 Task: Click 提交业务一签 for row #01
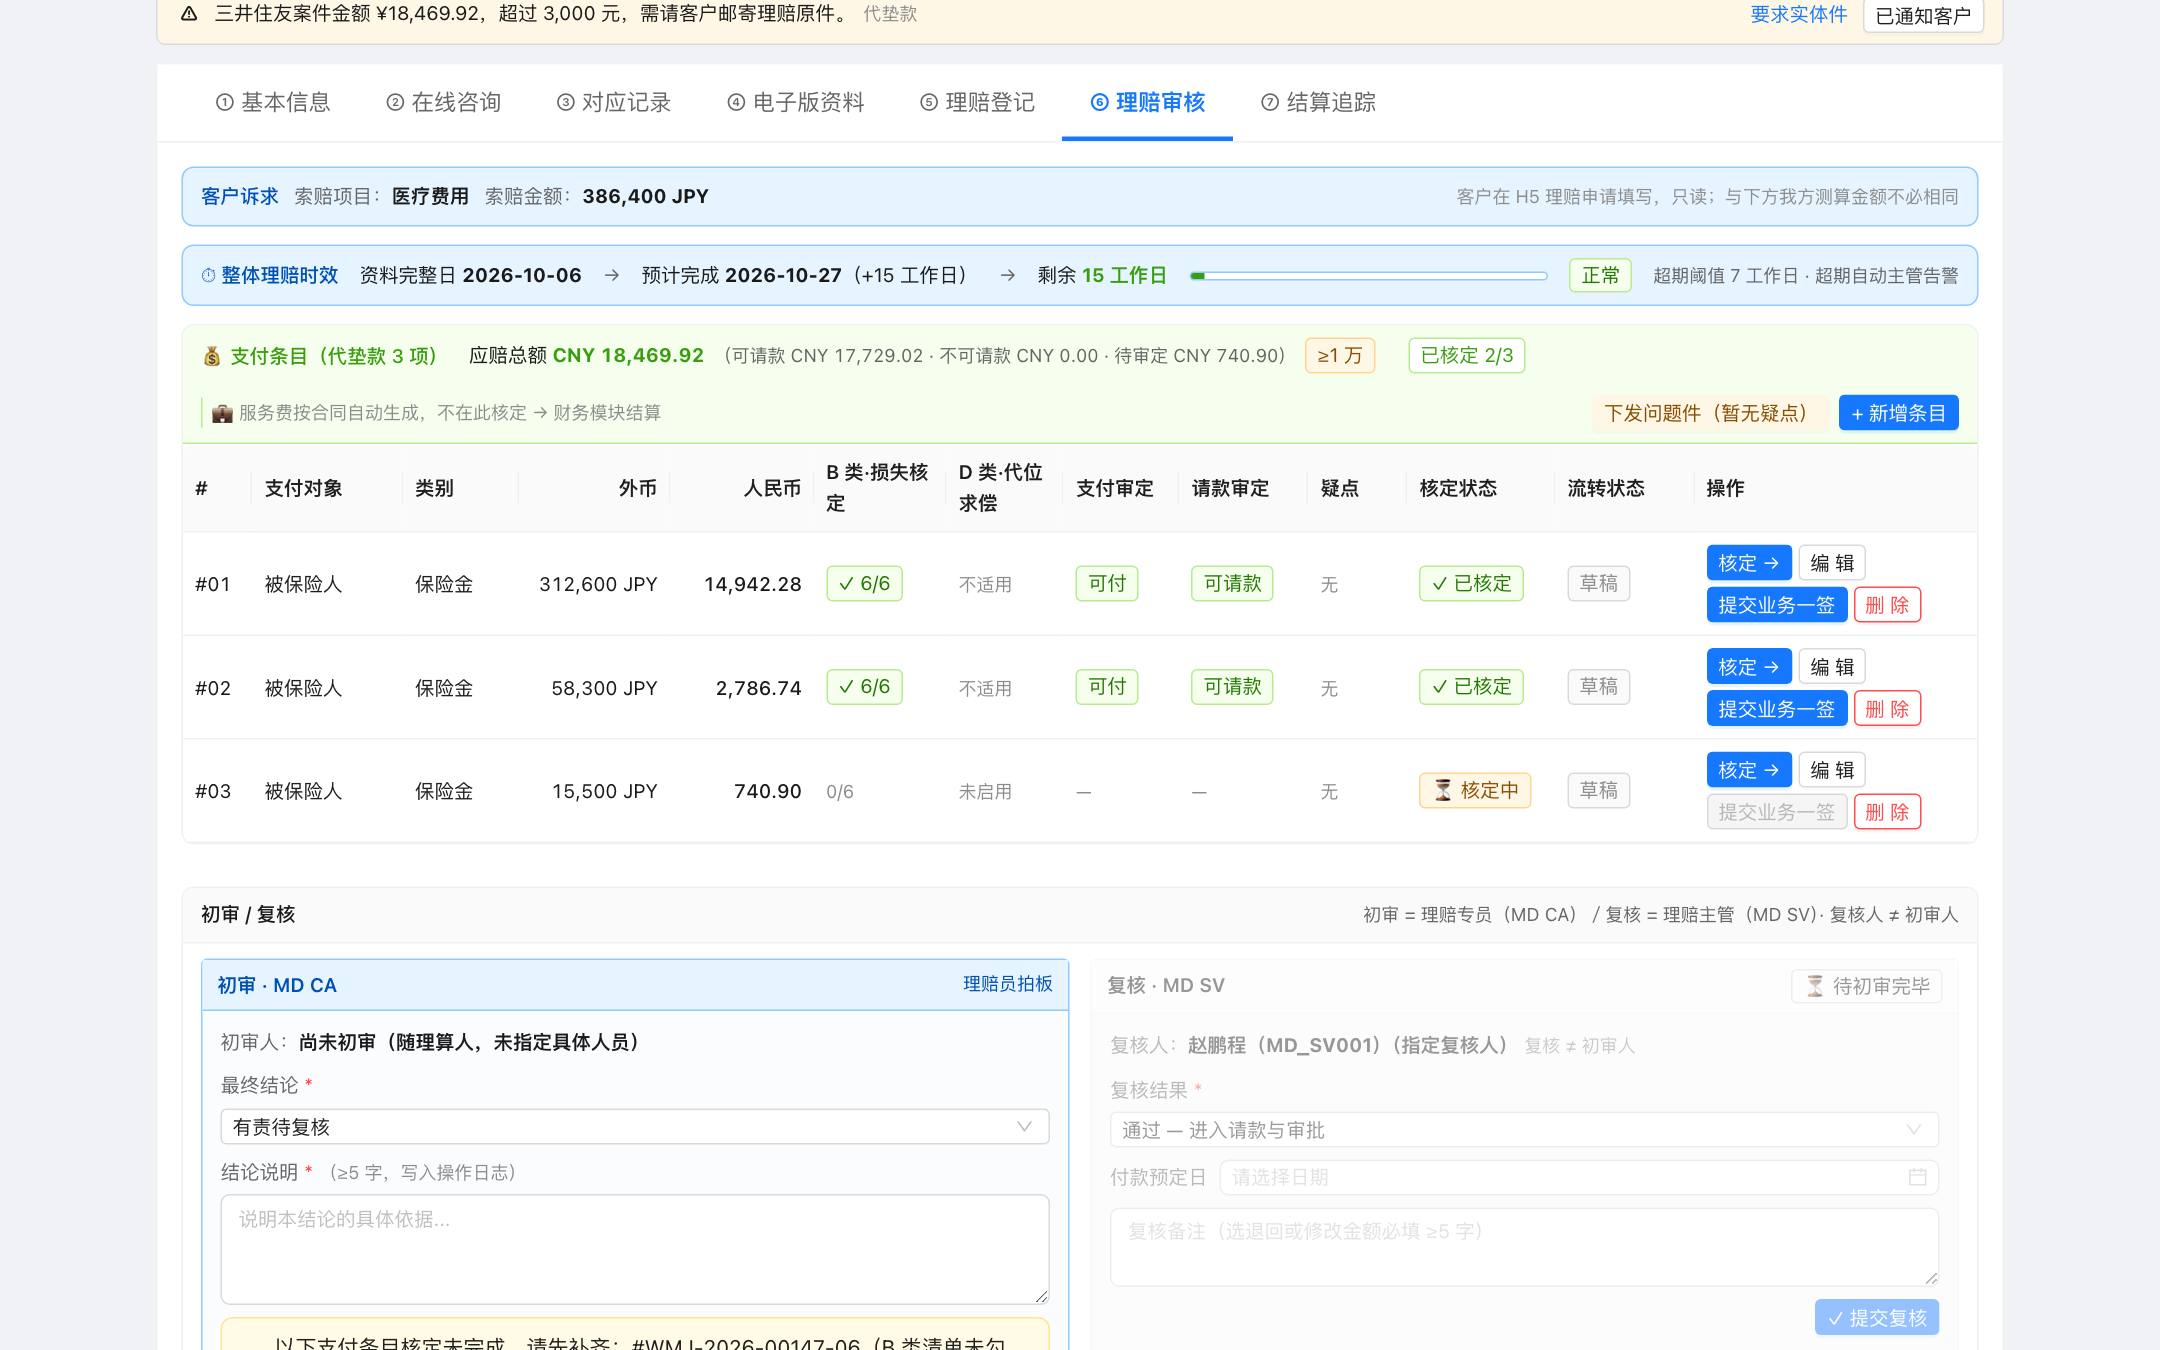[1777, 605]
